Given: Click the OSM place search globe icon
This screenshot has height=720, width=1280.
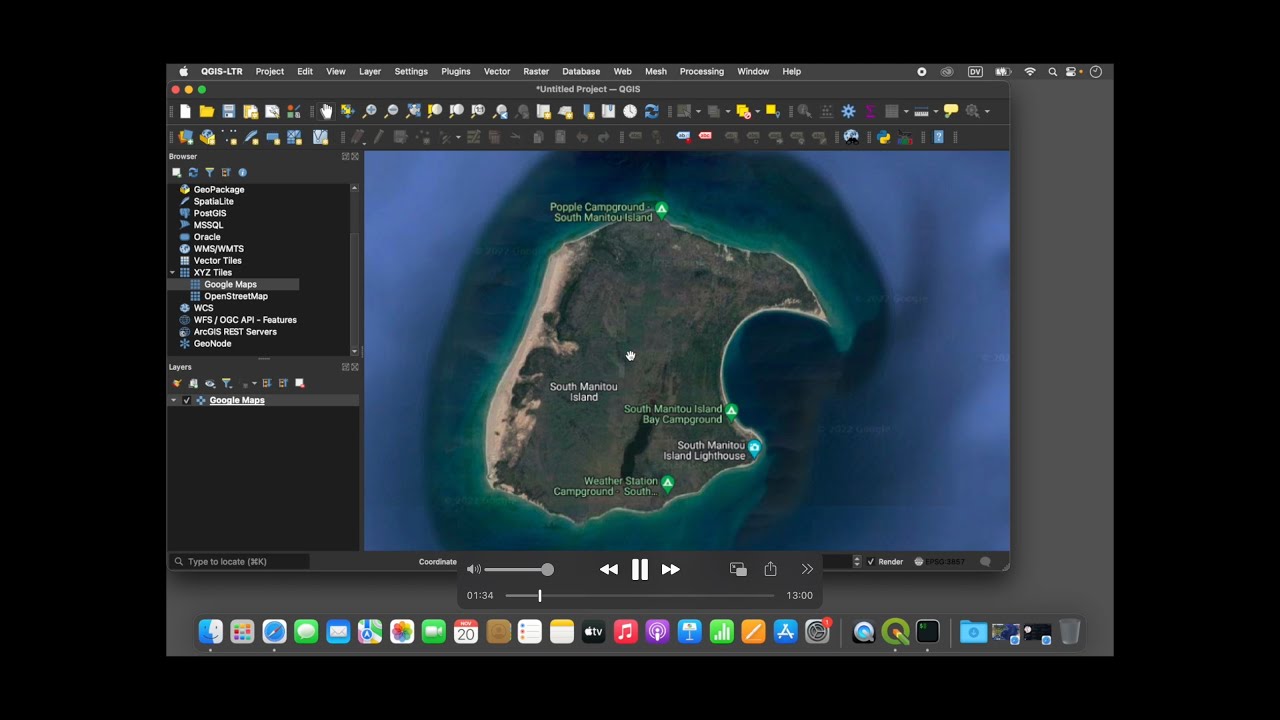Looking at the screenshot, I should click(x=851, y=137).
